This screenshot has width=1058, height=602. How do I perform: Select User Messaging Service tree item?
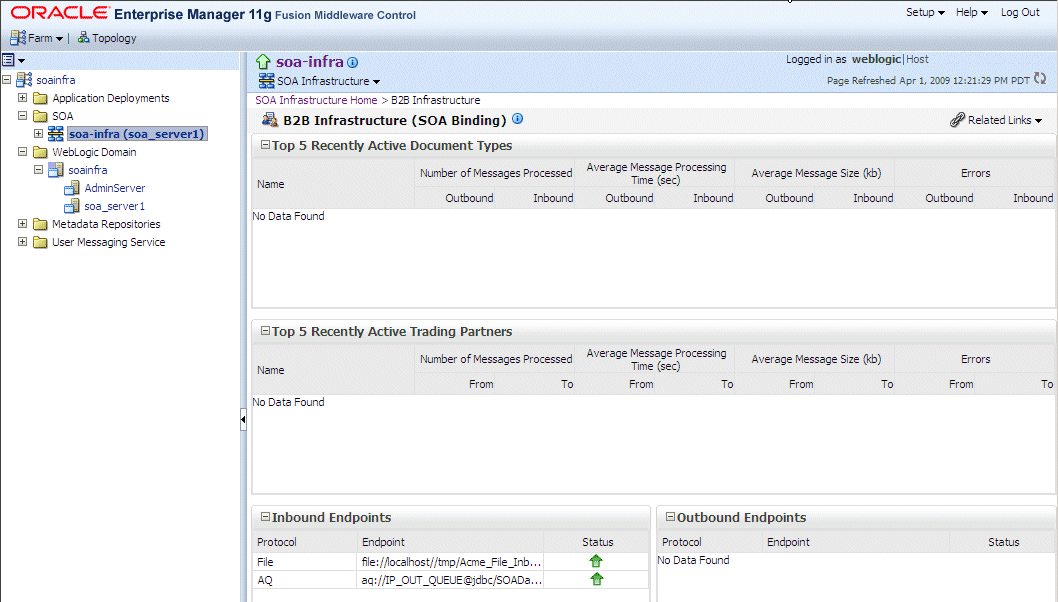(109, 242)
